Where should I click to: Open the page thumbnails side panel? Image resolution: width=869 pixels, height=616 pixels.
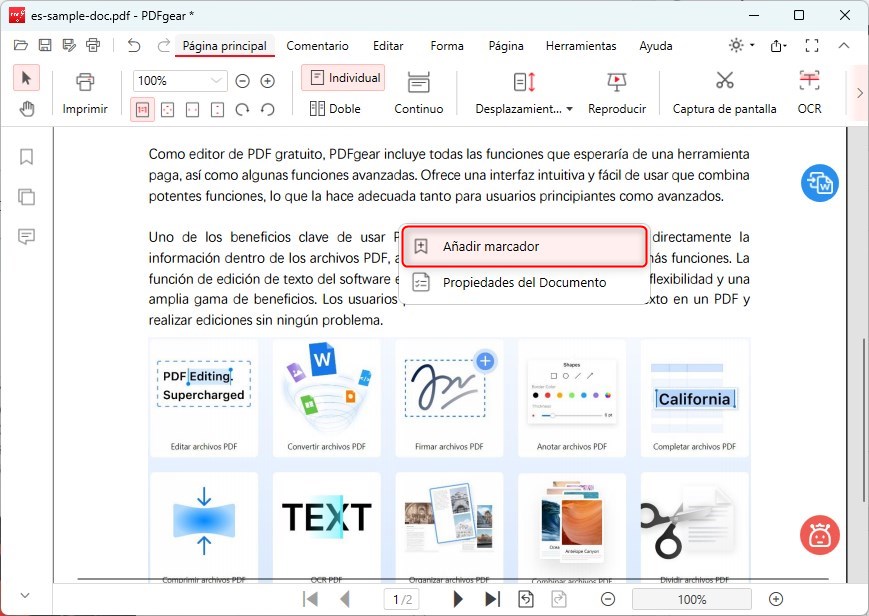tap(26, 197)
